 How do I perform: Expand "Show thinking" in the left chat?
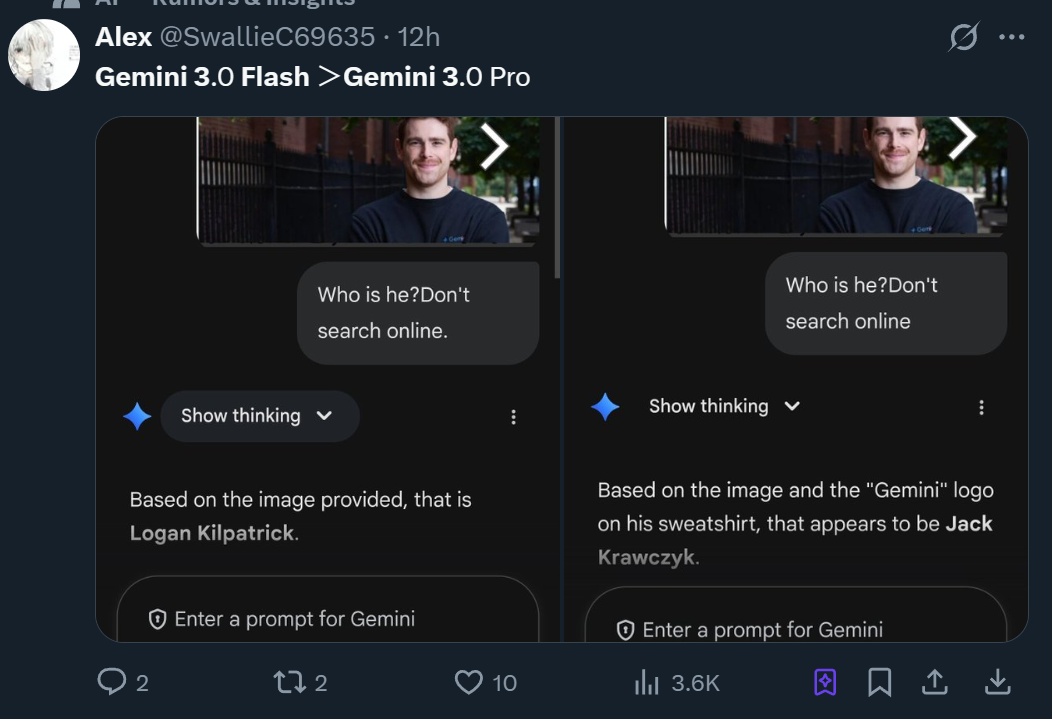(257, 416)
